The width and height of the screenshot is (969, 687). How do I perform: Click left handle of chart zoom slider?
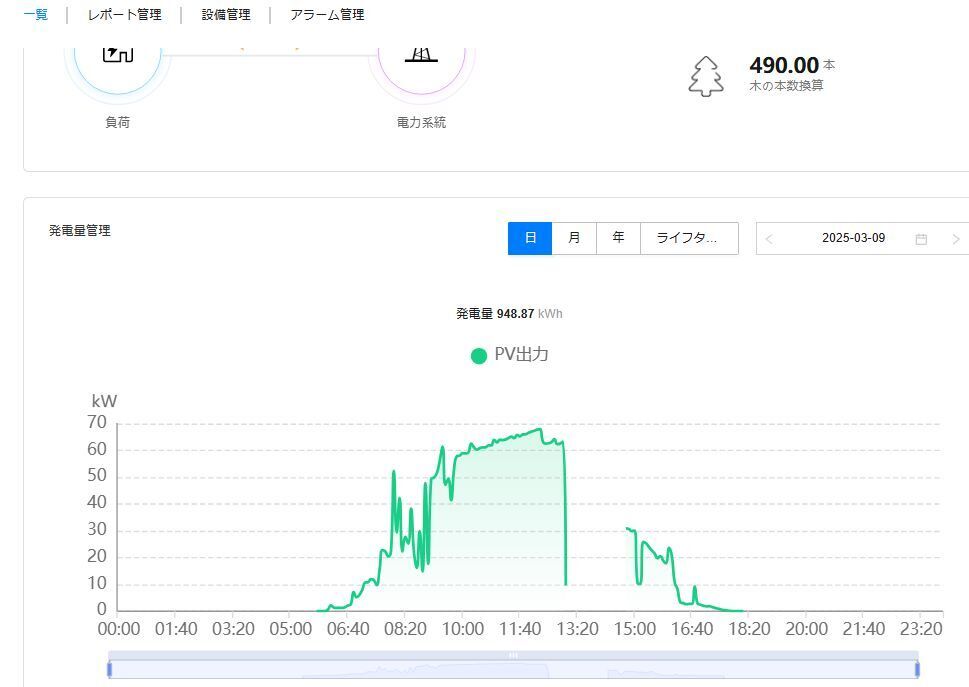tap(109, 669)
